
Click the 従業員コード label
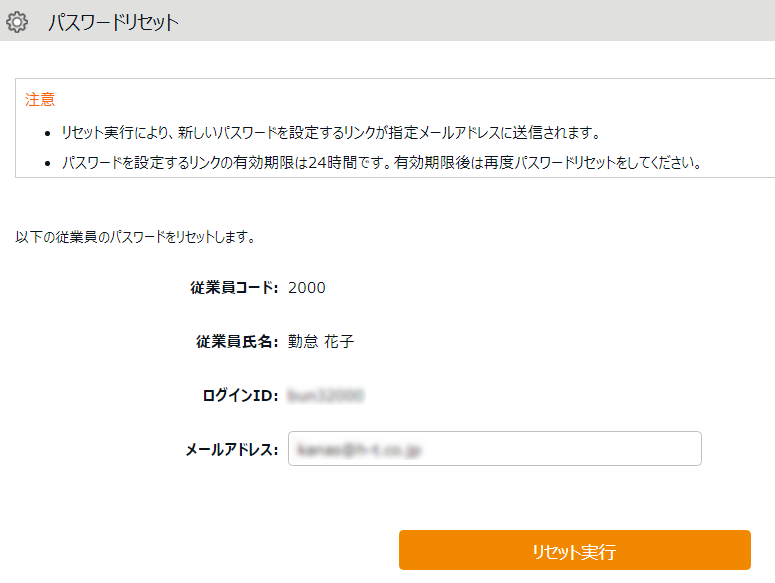234,288
